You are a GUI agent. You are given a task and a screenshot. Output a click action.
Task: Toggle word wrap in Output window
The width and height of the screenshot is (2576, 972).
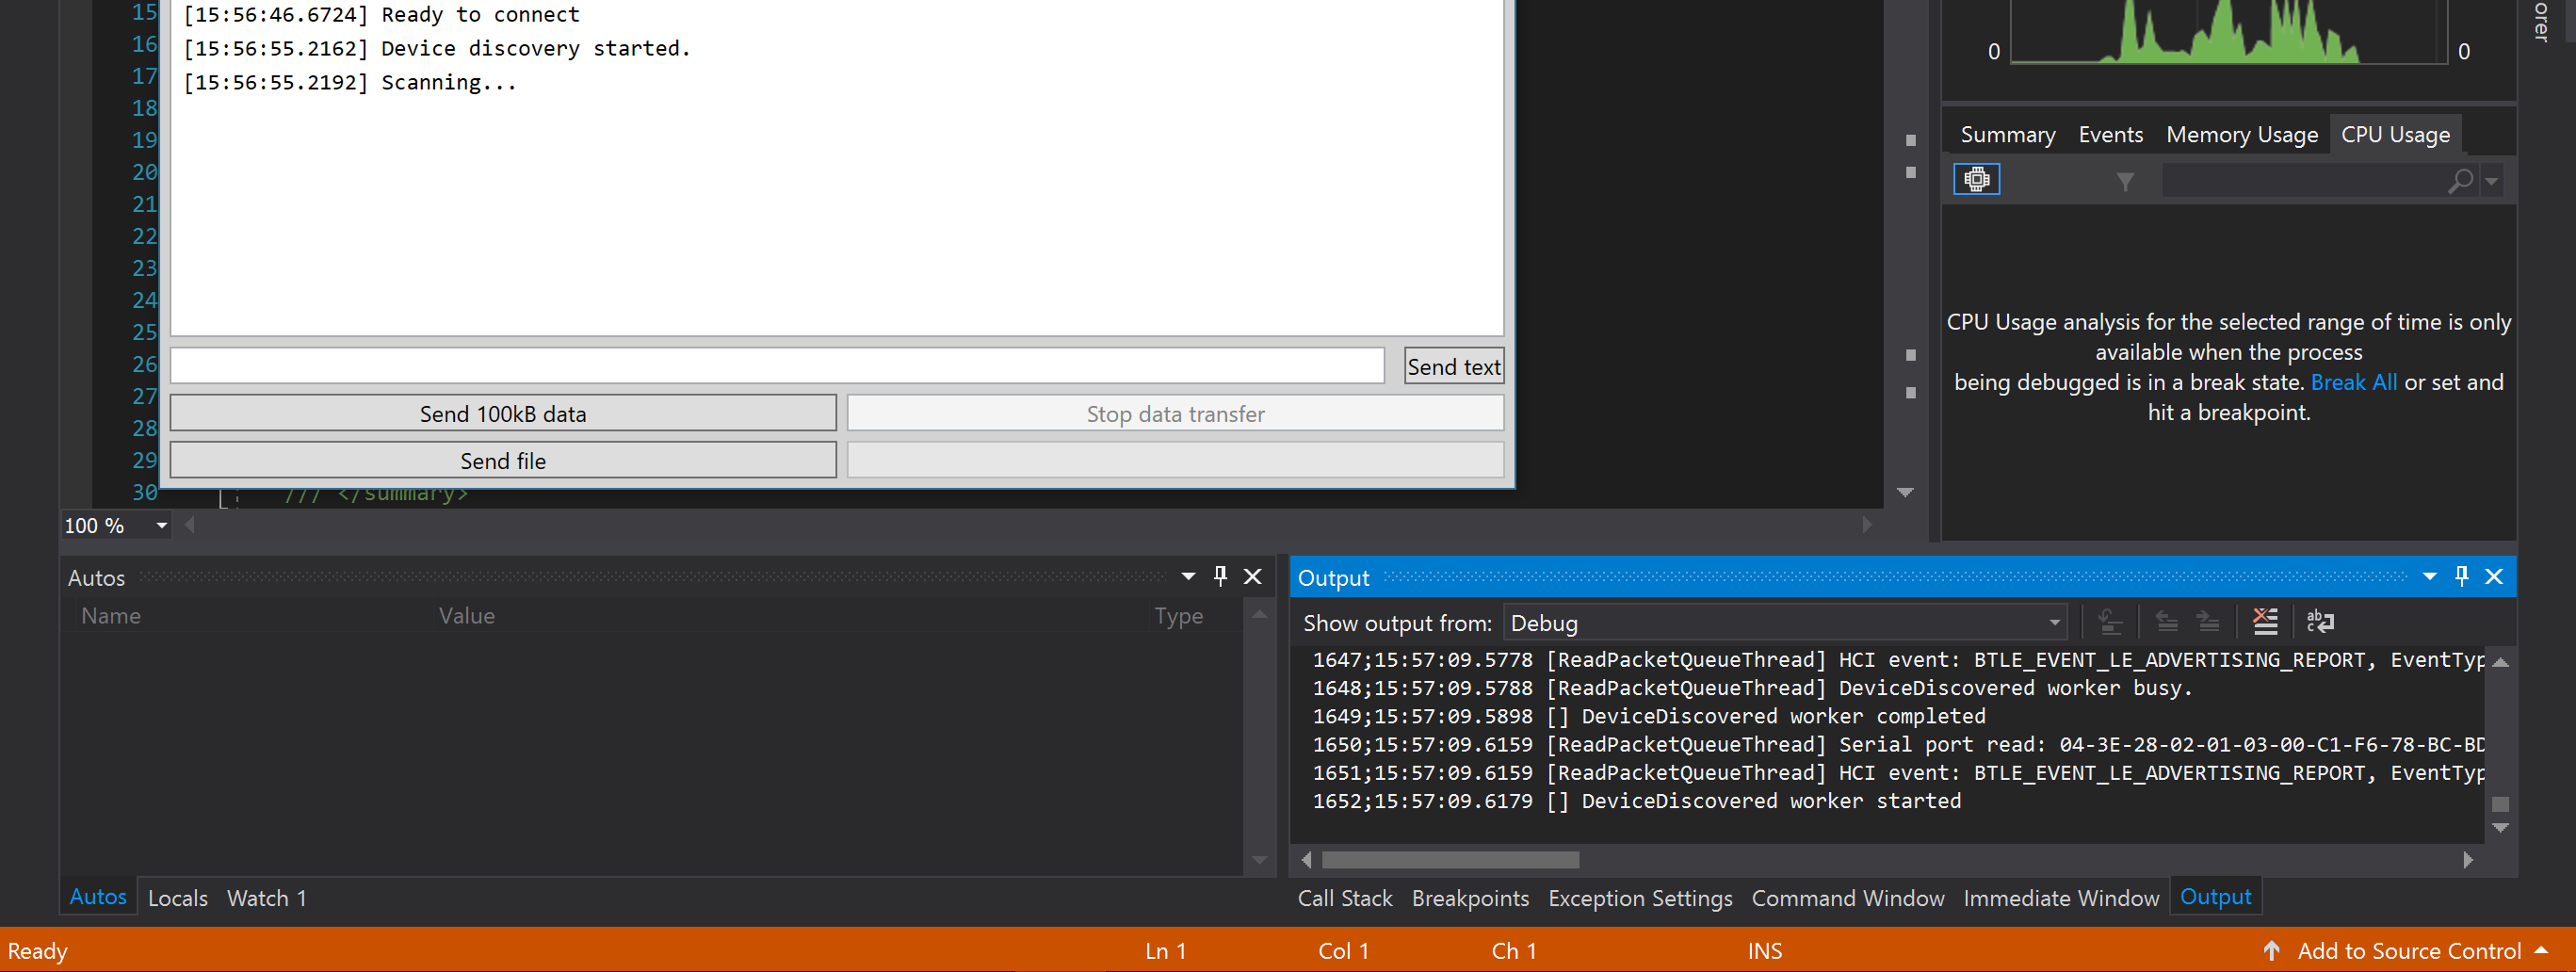(2320, 622)
